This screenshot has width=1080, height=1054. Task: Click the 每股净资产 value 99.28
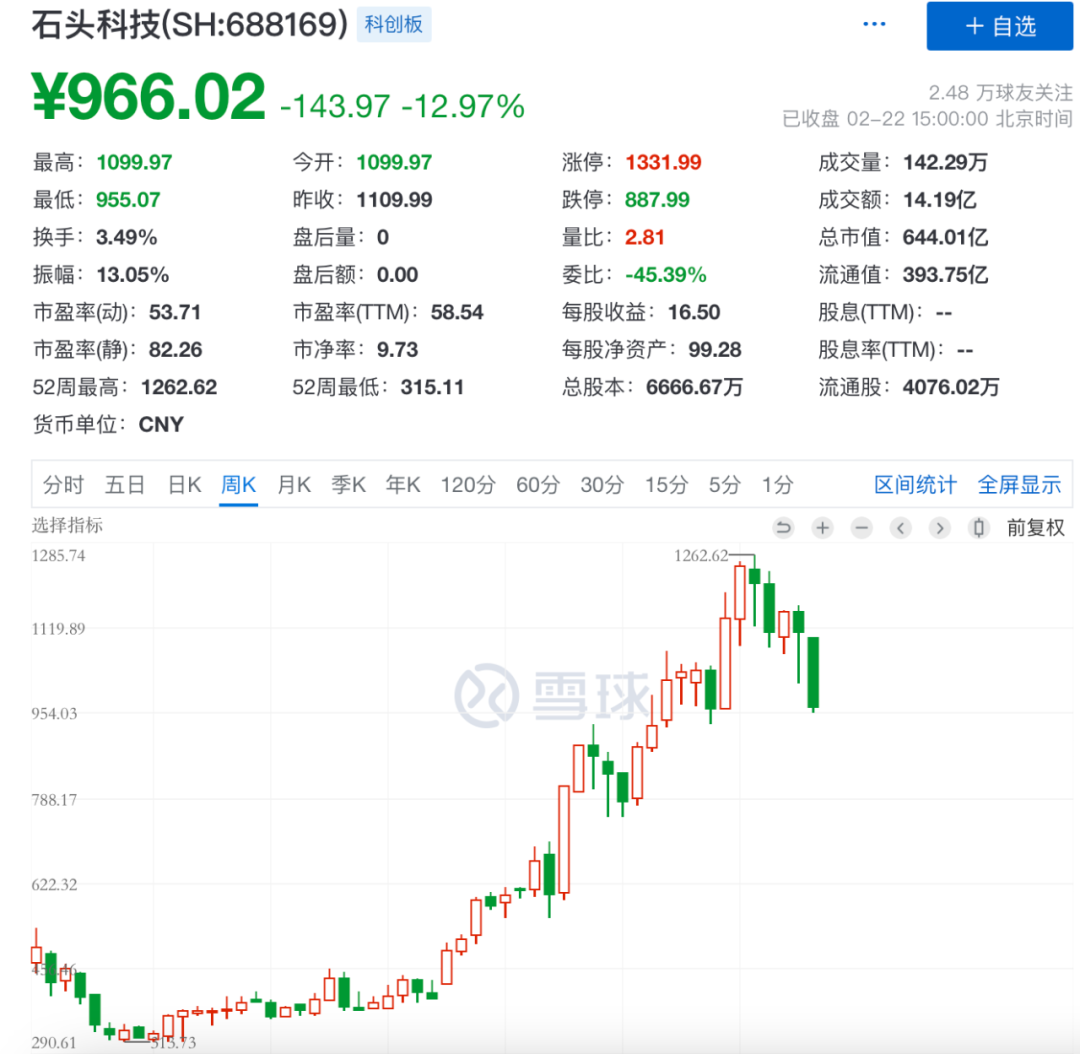(715, 350)
